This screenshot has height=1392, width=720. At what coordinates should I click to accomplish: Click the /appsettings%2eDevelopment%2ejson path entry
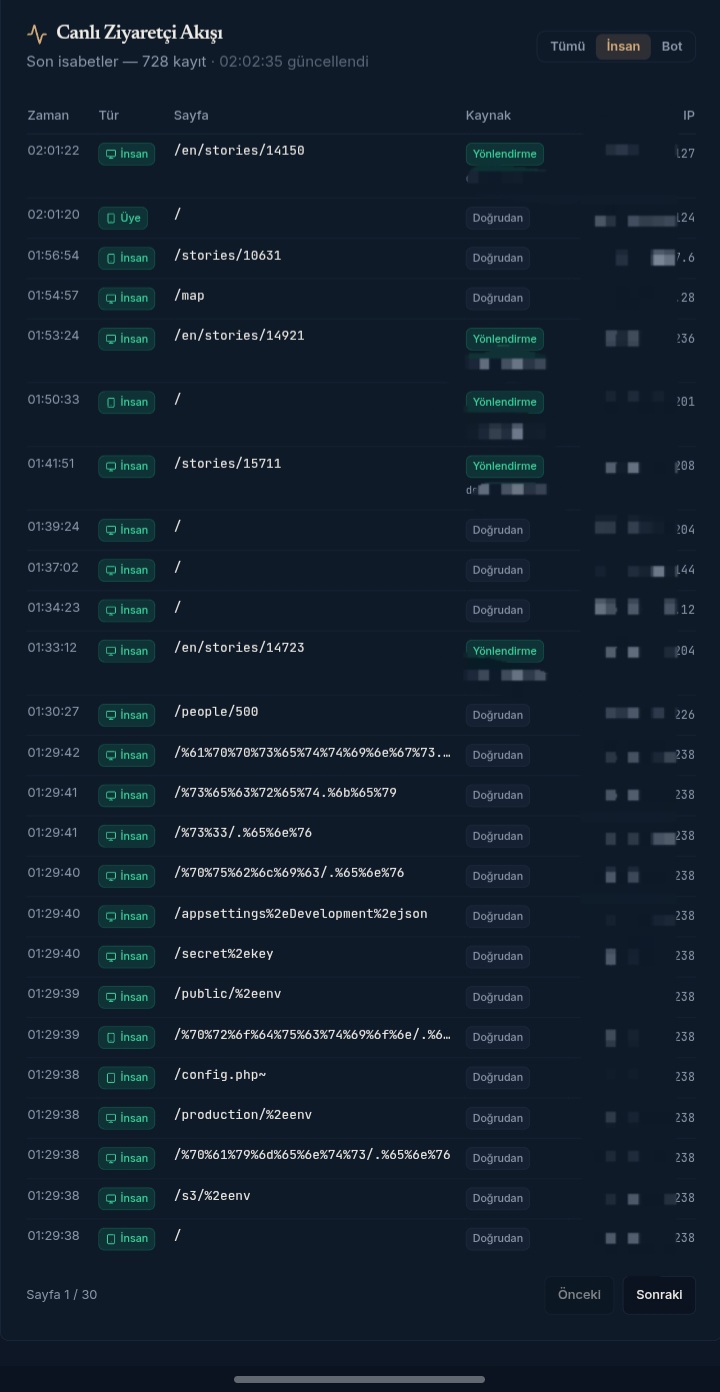301,913
